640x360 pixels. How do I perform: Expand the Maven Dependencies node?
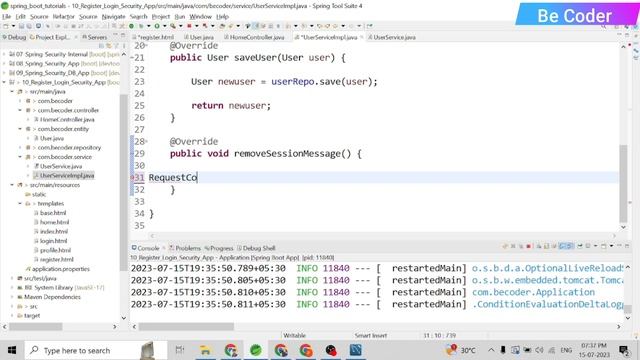tap(12, 297)
